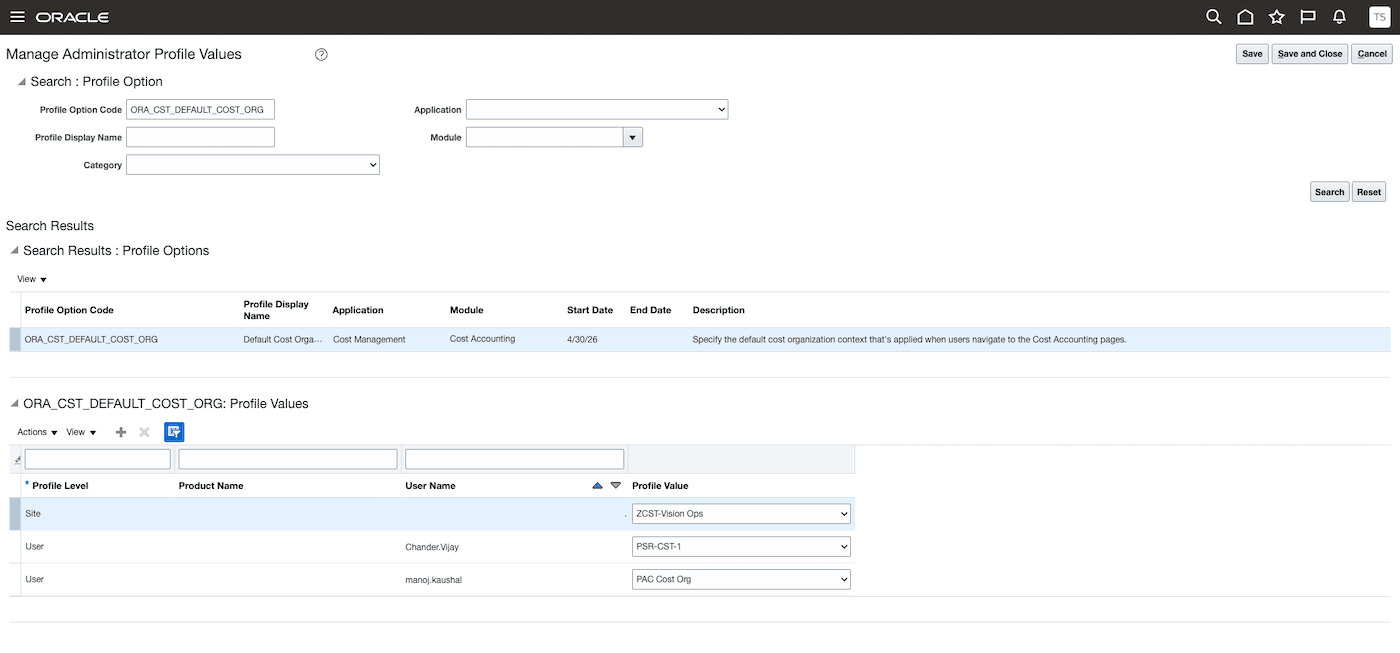Image resolution: width=1400 pixels, height=653 pixels.
Task: Open the PAC Cost Org profile value dropdown
Action: click(x=742, y=579)
